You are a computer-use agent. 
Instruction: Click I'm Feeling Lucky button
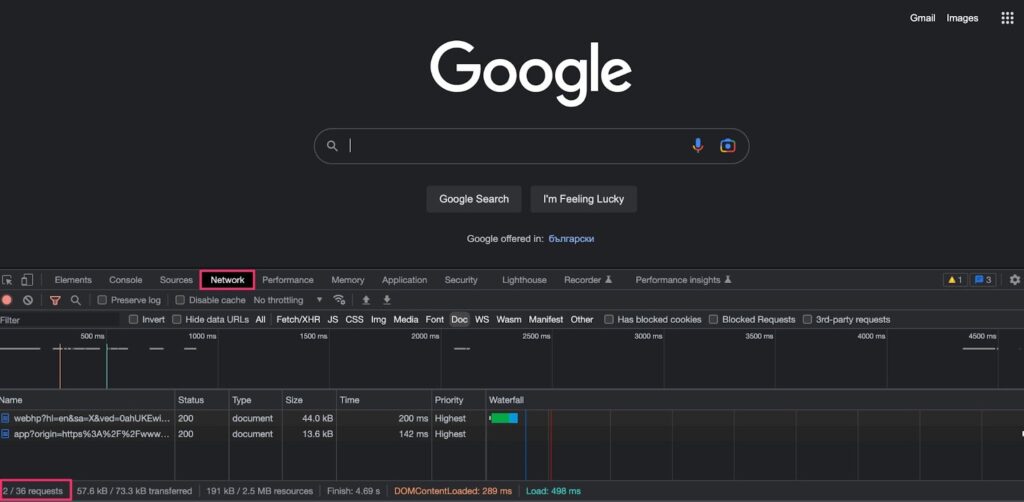[x=583, y=199]
